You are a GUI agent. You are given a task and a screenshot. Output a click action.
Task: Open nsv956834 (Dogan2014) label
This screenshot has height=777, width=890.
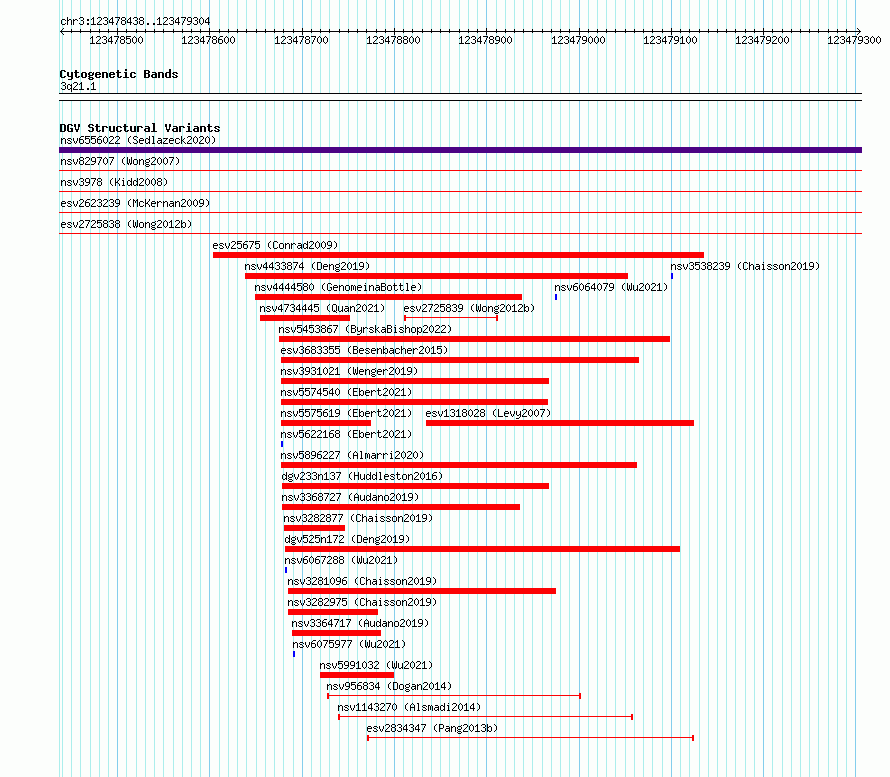point(389,686)
